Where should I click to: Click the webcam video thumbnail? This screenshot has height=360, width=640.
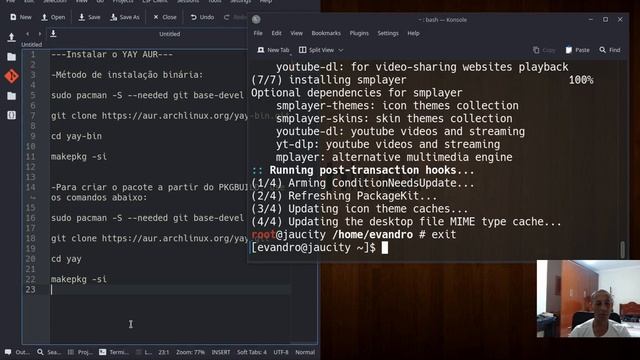click(x=588, y=298)
